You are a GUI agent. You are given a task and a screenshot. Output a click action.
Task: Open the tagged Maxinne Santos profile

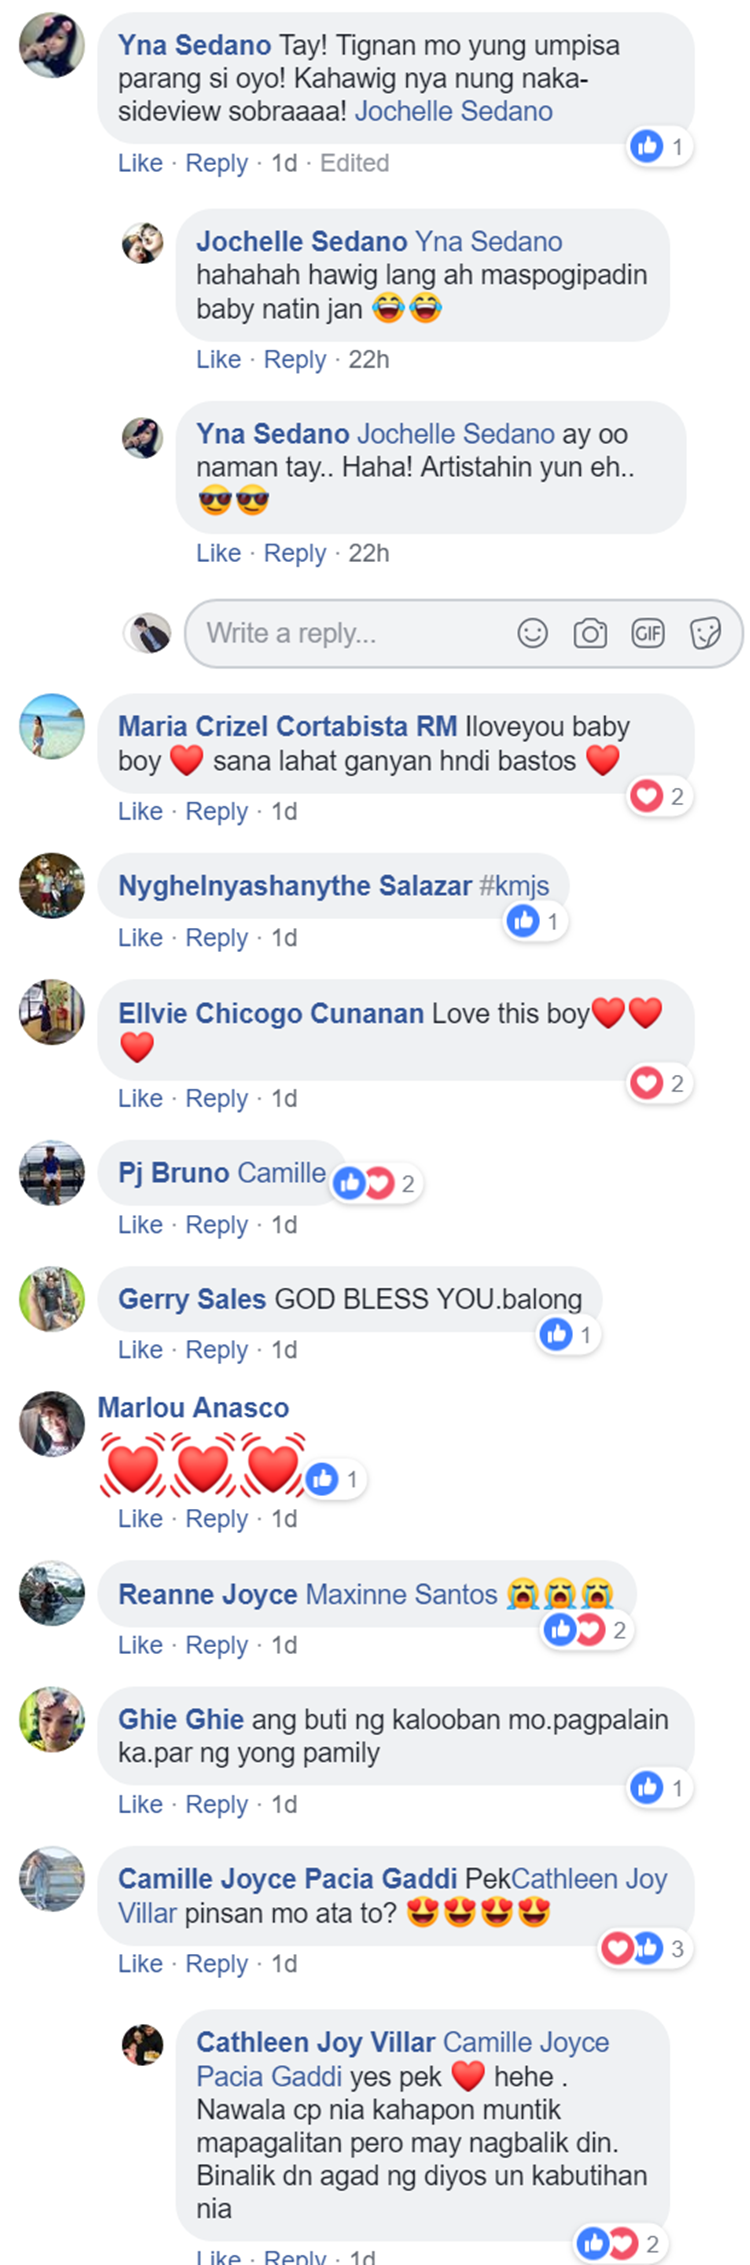401,1594
